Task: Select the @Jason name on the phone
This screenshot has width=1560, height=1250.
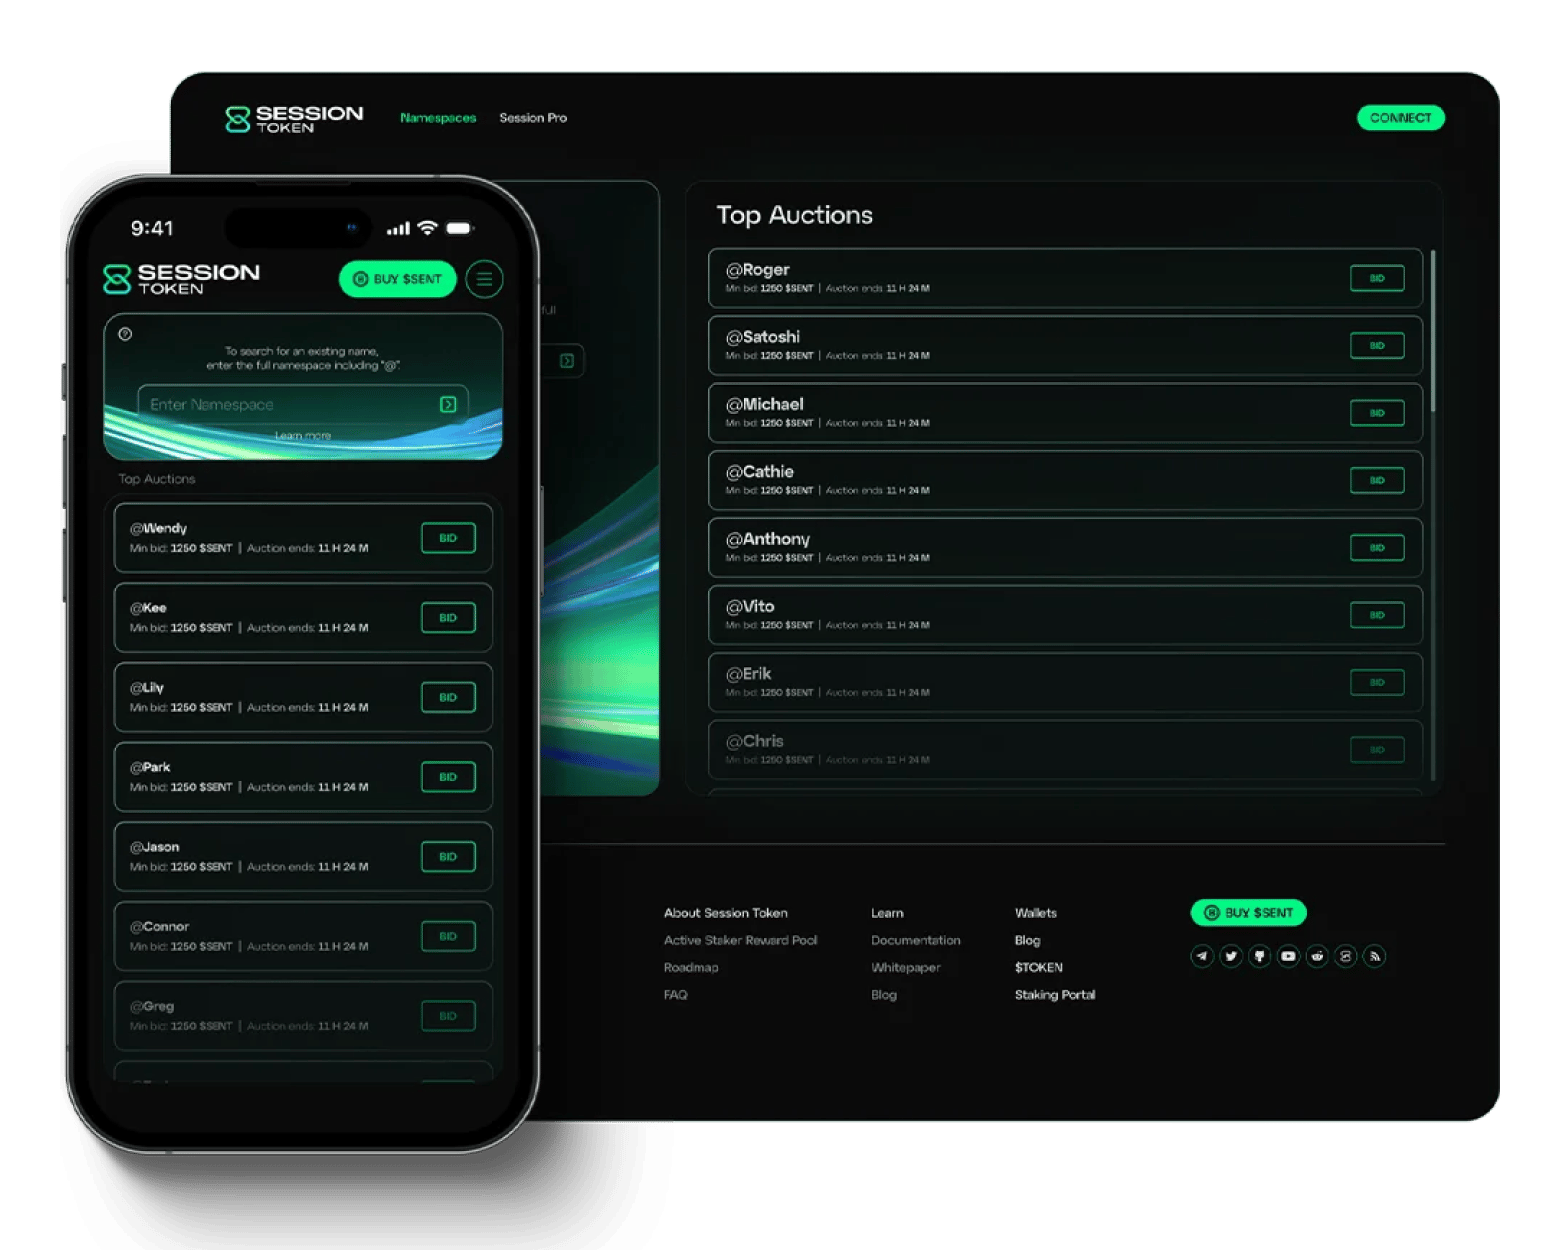Action: click(x=154, y=847)
